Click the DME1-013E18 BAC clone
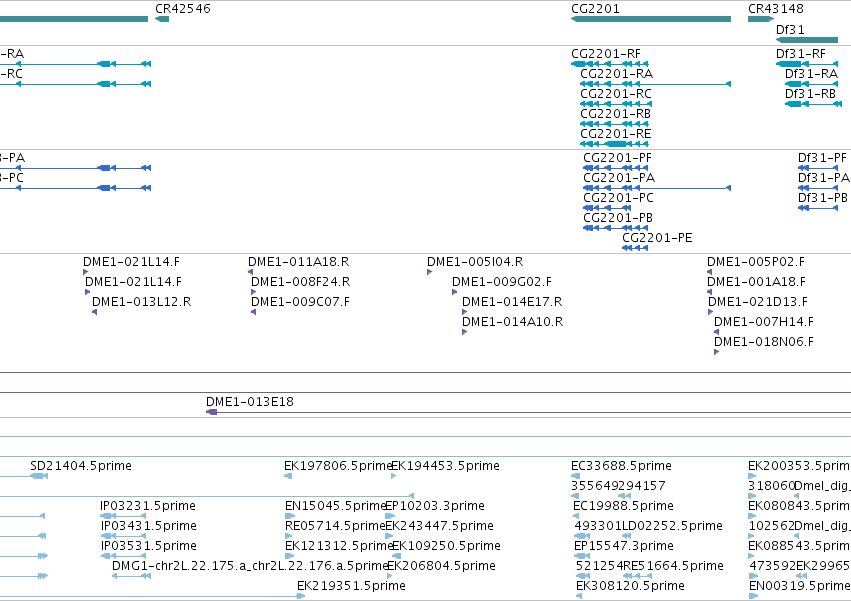The height and width of the screenshot is (601, 851). 529,412
